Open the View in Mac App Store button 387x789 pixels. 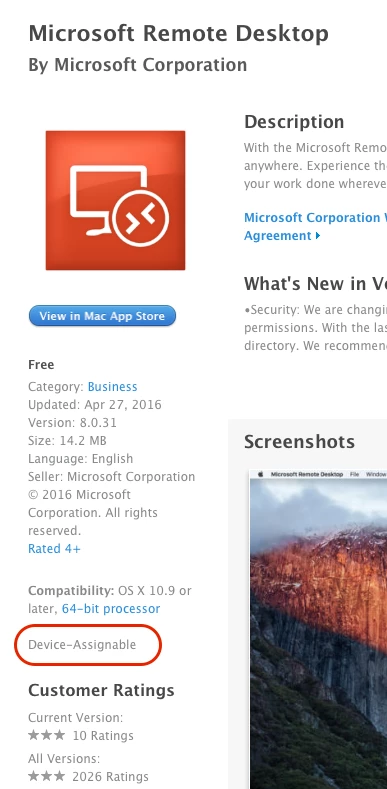click(102, 316)
